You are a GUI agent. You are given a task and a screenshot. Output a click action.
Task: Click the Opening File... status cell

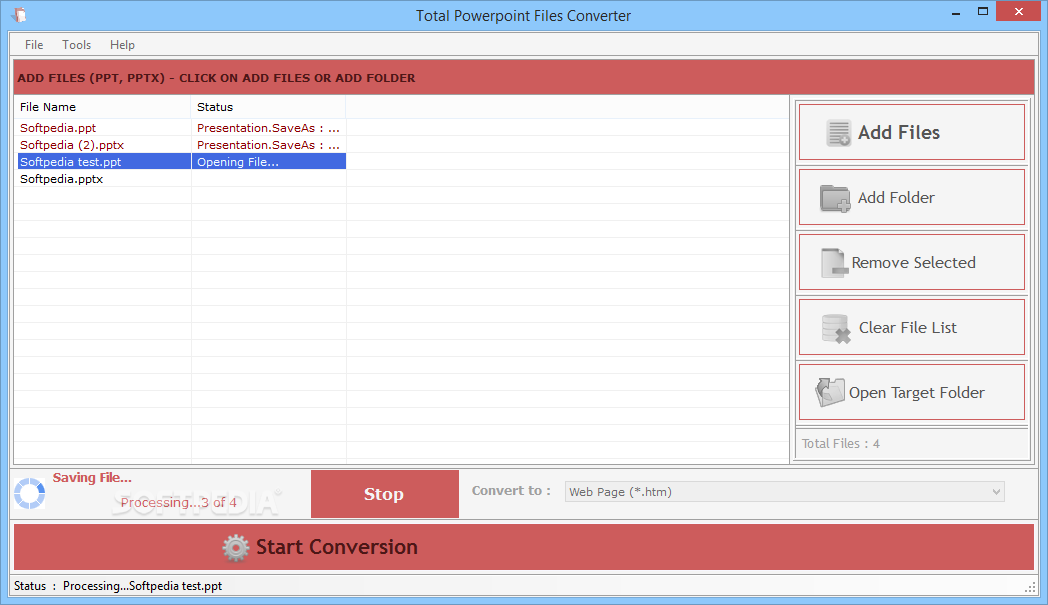268,162
